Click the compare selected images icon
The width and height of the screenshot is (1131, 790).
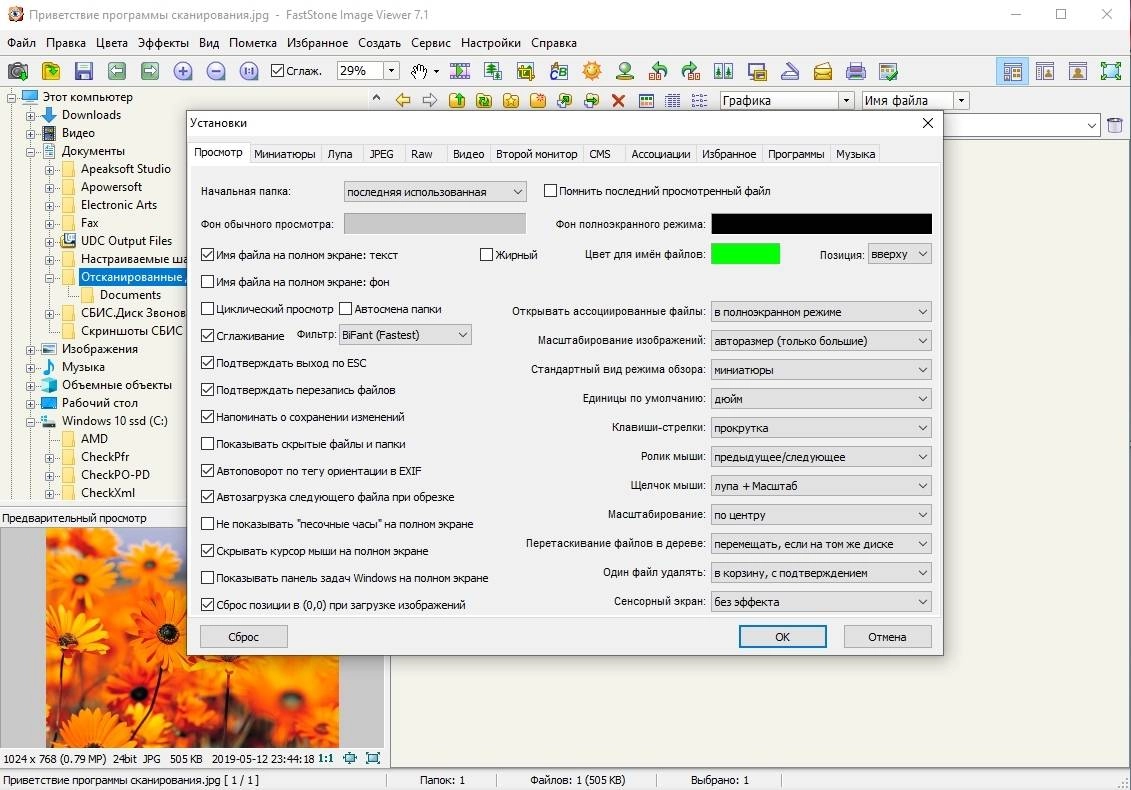pos(723,71)
